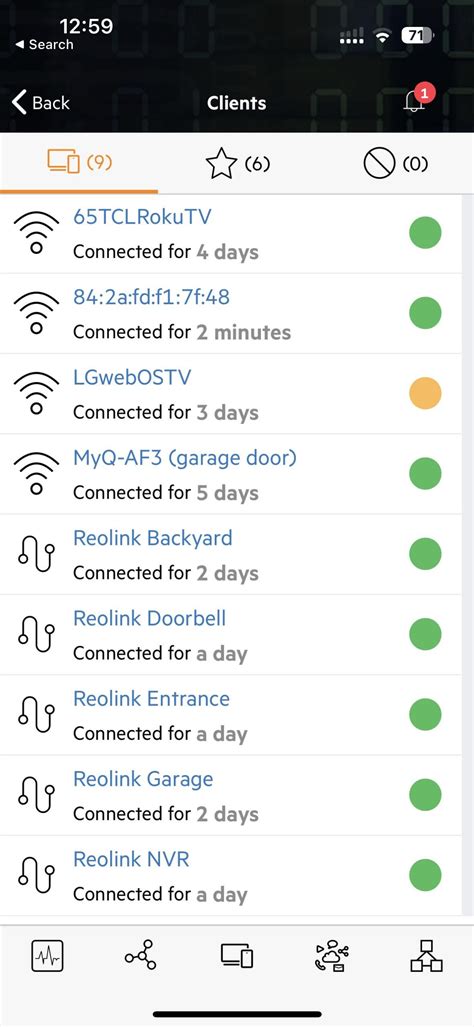
Task: Select the all clients tab (9)
Action: click(x=79, y=162)
